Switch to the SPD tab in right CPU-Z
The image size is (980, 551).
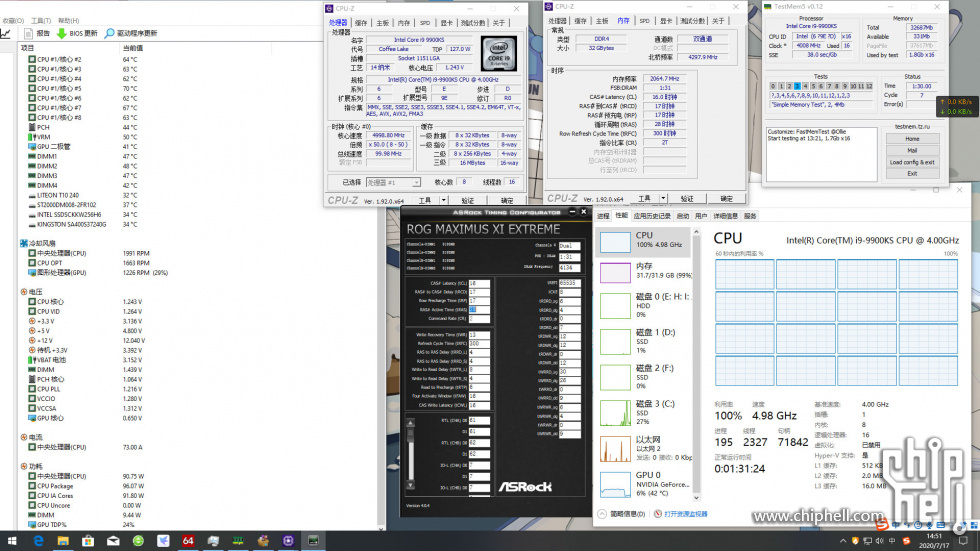coord(644,21)
